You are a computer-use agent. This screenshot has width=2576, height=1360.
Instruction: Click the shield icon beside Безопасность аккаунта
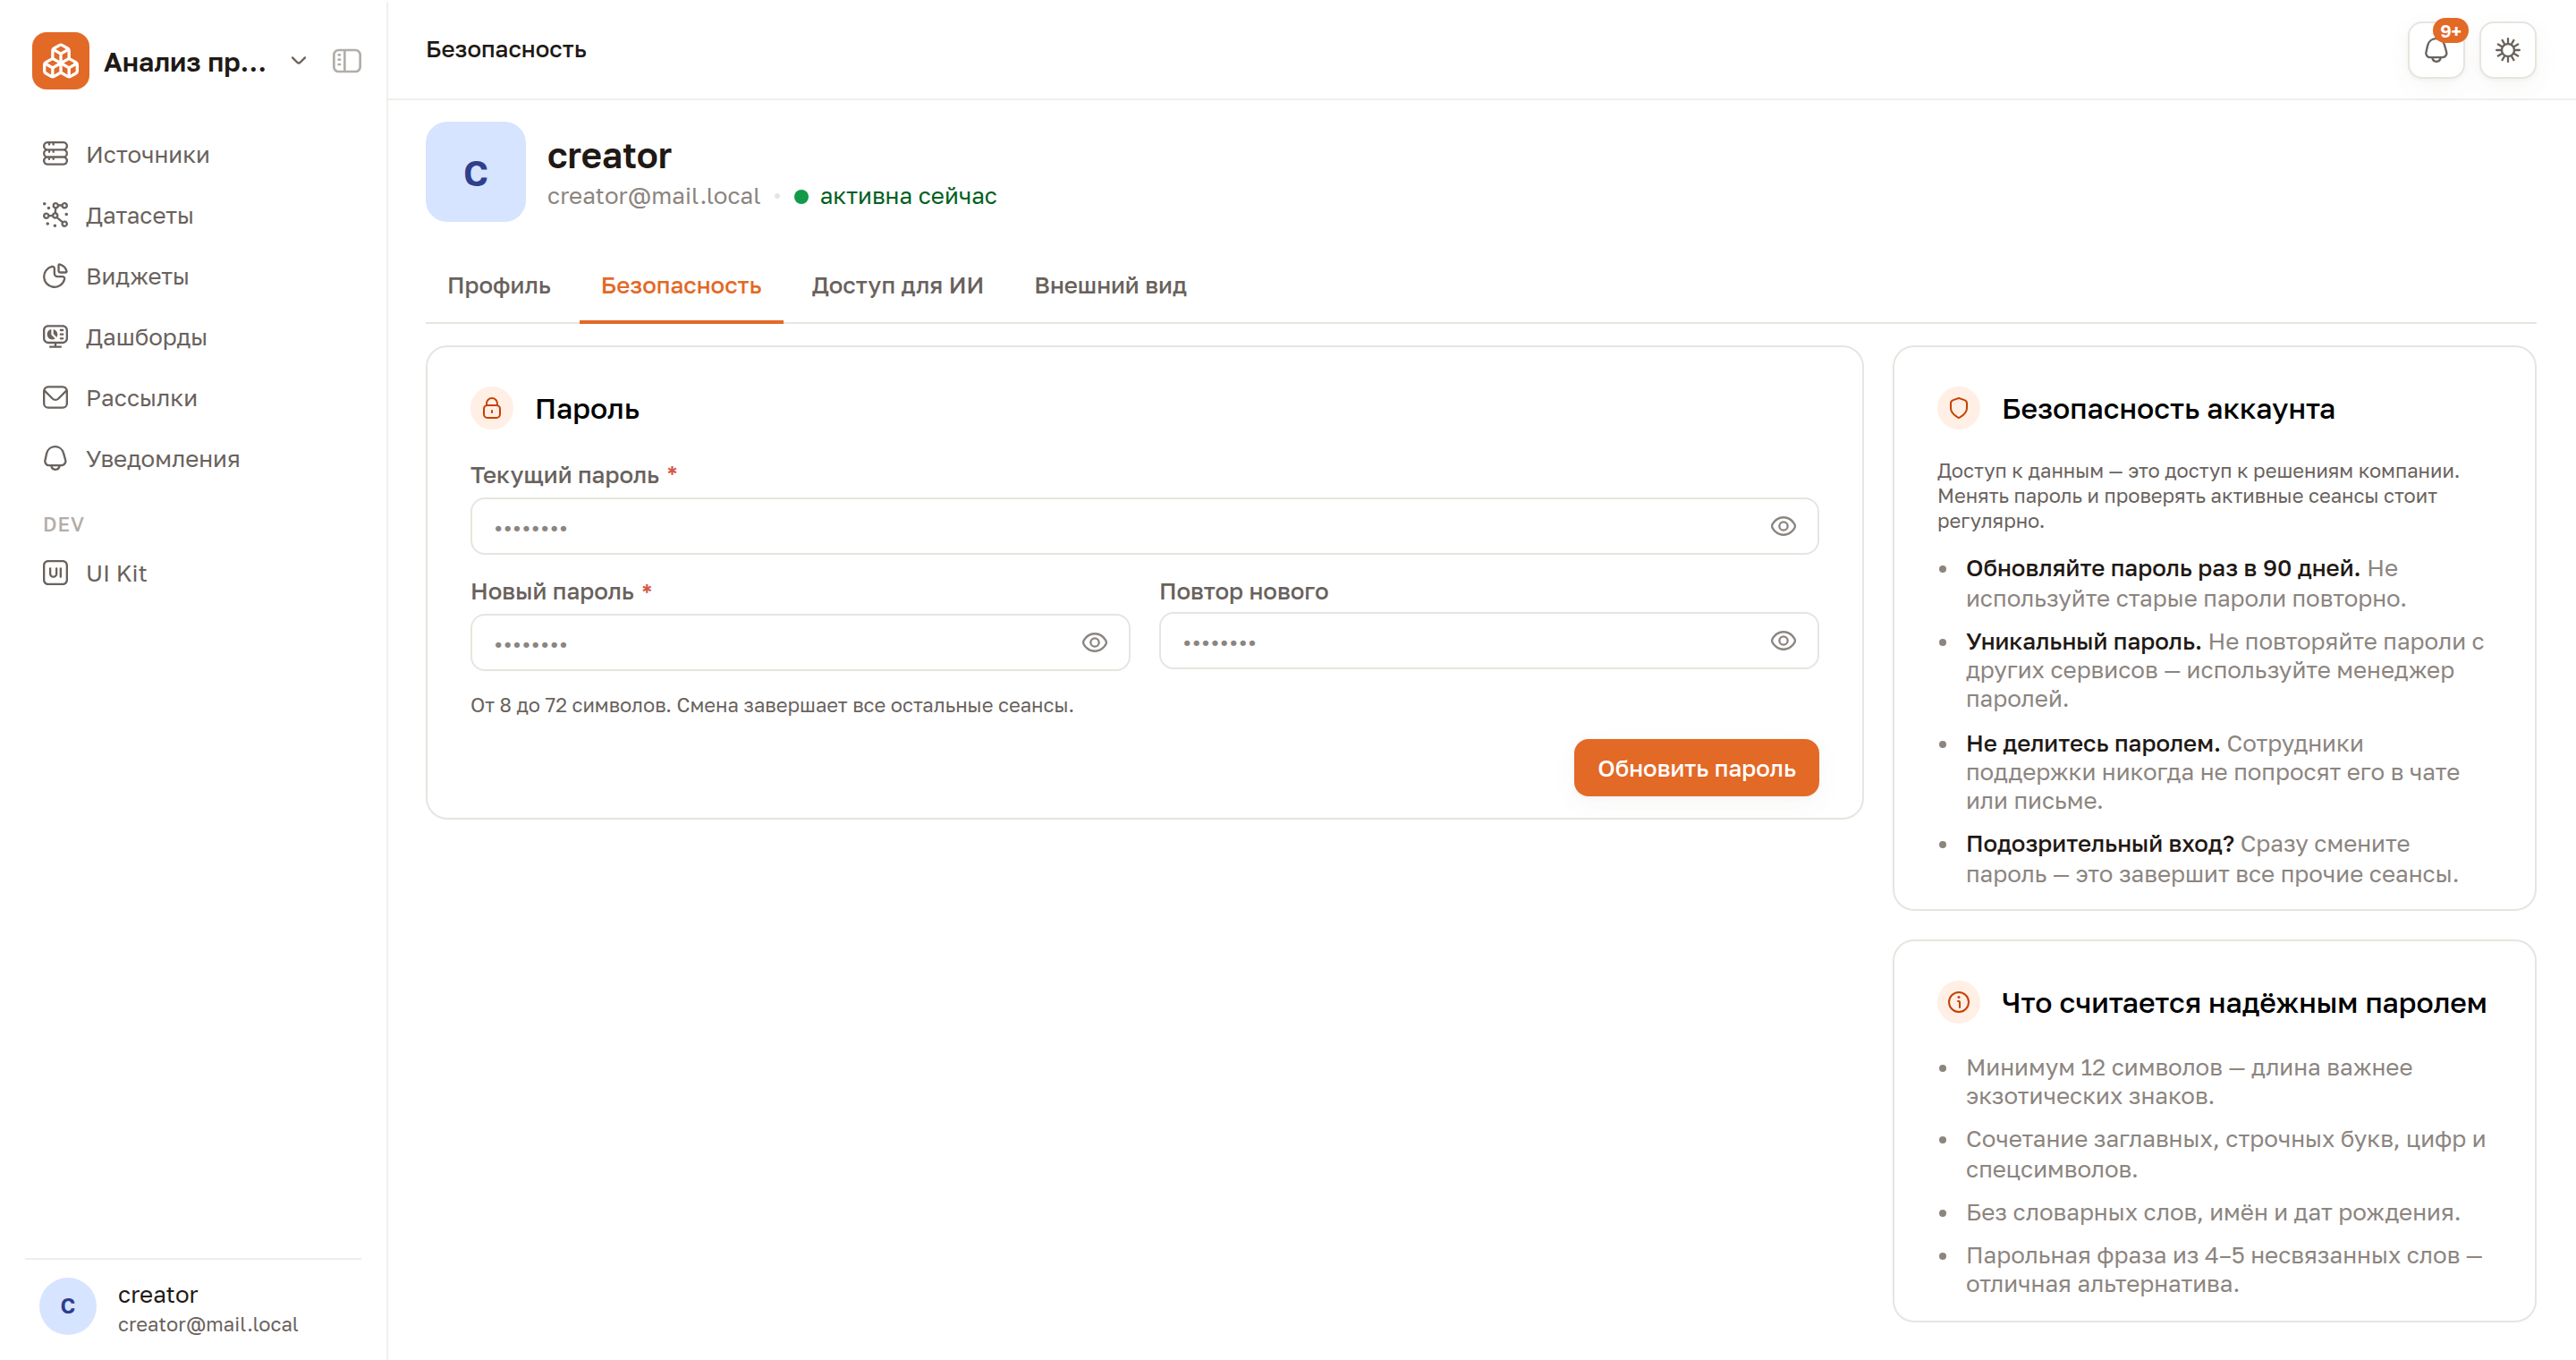pyautogui.click(x=1958, y=408)
